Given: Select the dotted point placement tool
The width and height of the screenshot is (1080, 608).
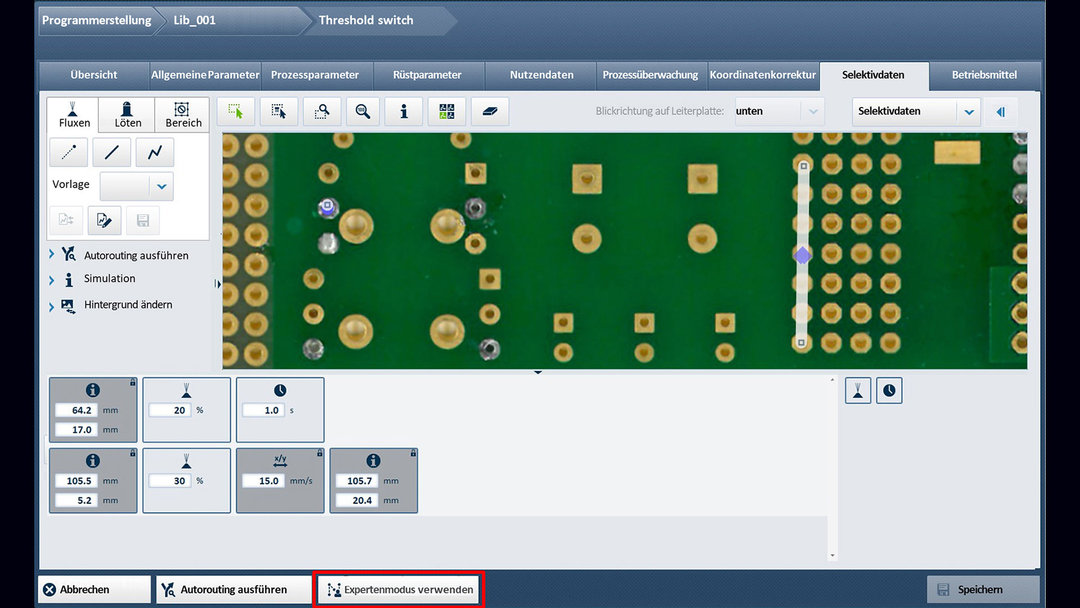Looking at the screenshot, I should pos(67,151).
